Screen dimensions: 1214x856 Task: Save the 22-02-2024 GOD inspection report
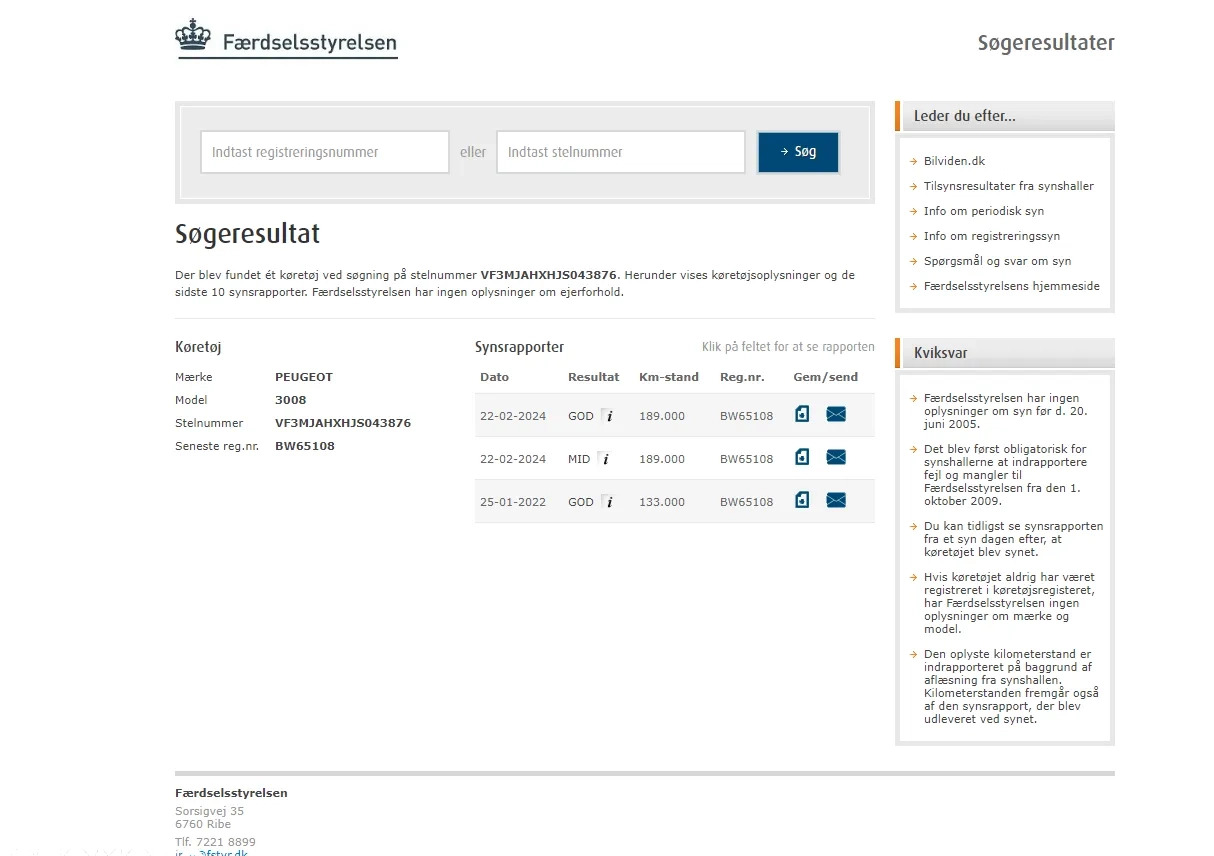tap(802, 414)
